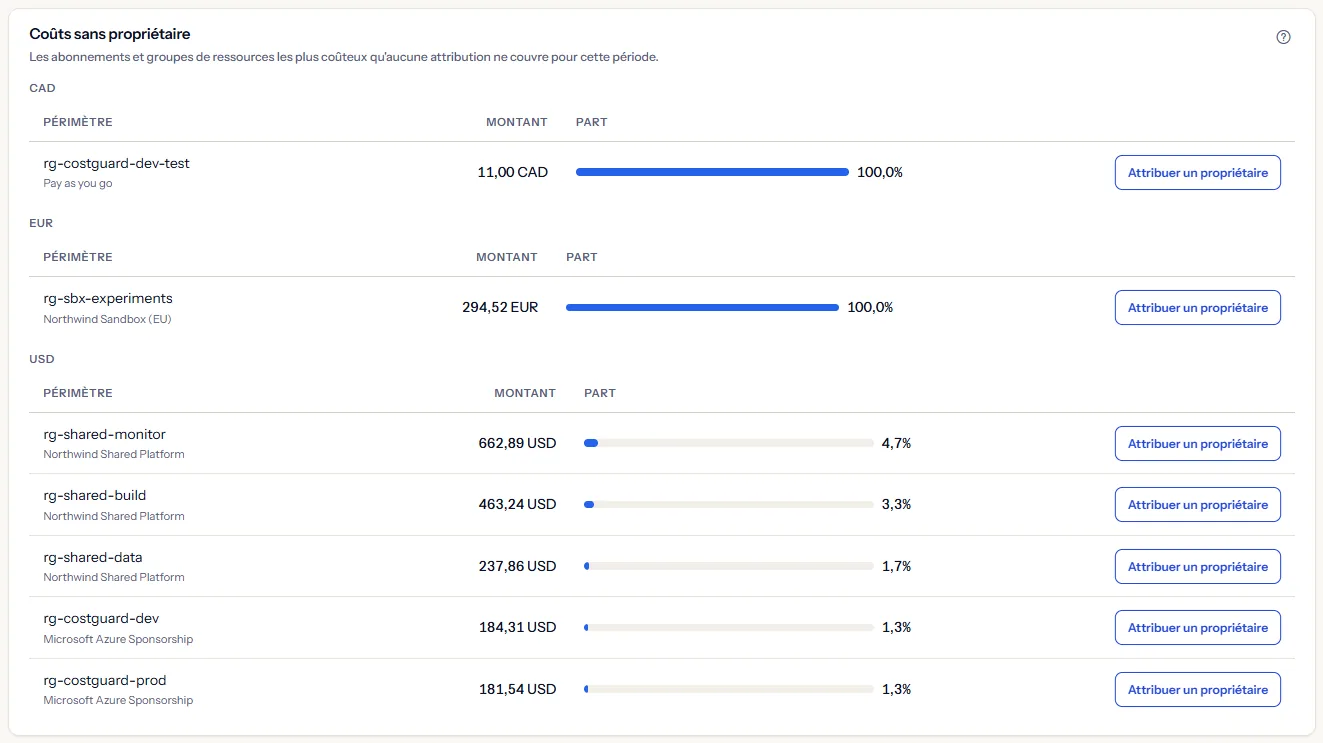This screenshot has height=743, width=1323.
Task: Click the 1,7% share bar of rg-shared-data
Action: 729,566
